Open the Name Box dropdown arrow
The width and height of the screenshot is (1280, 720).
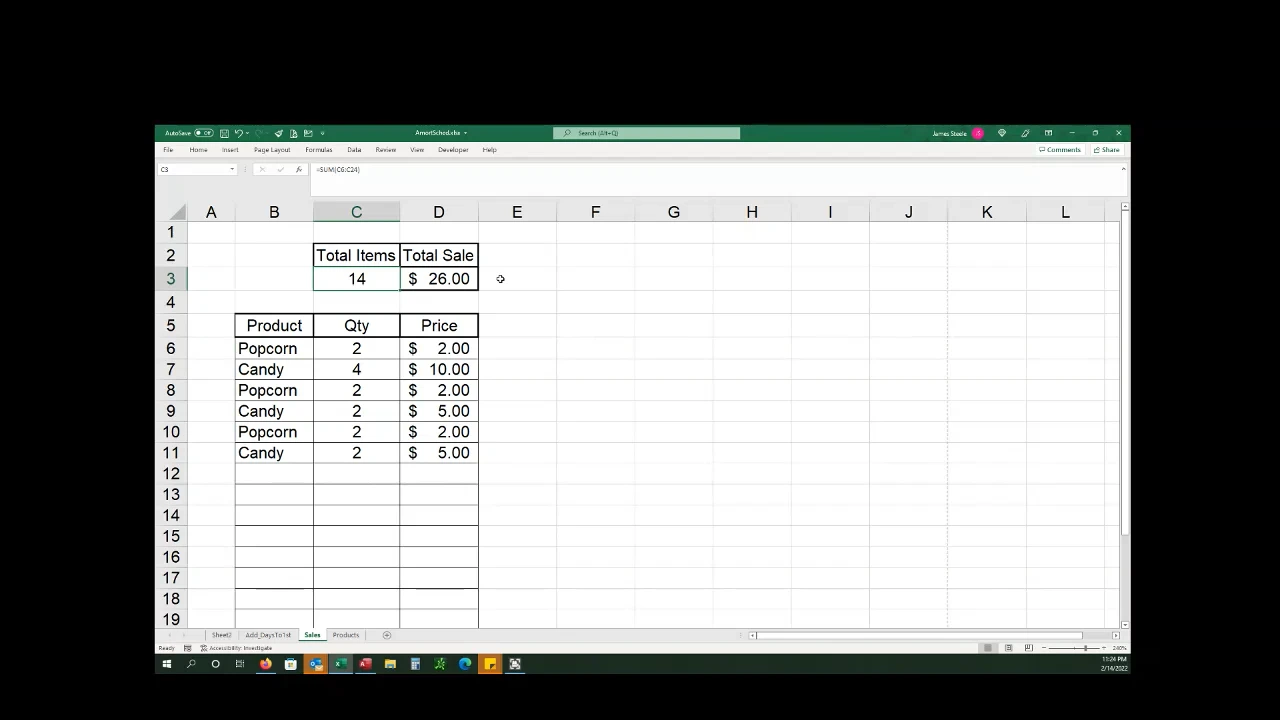[232, 169]
